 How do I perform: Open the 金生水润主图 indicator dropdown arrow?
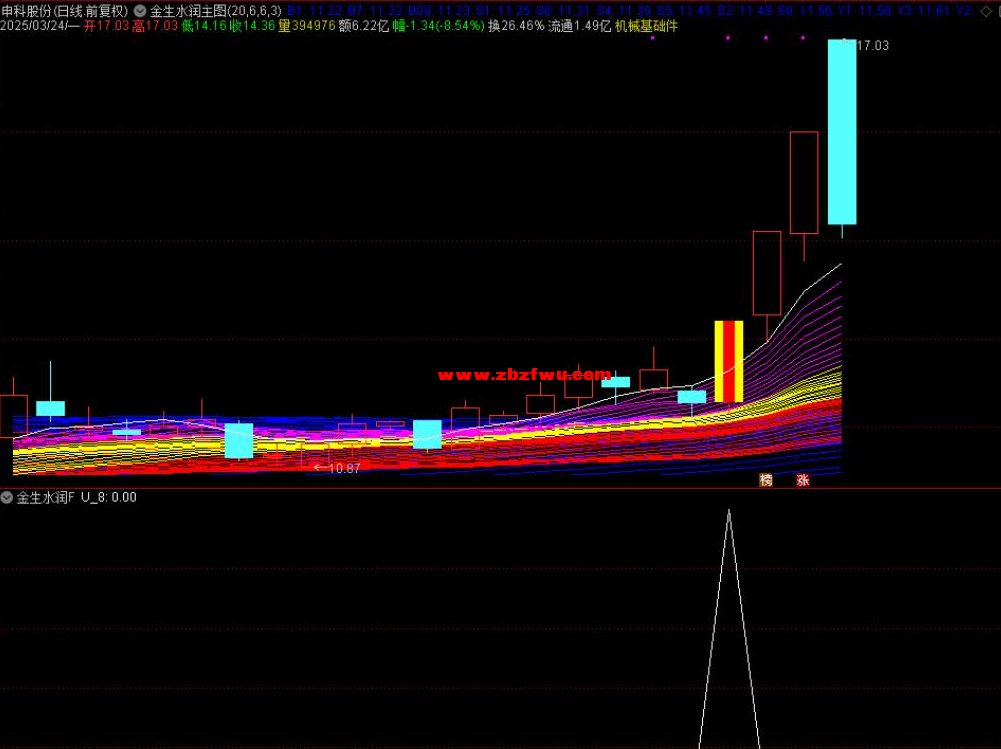[140, 11]
